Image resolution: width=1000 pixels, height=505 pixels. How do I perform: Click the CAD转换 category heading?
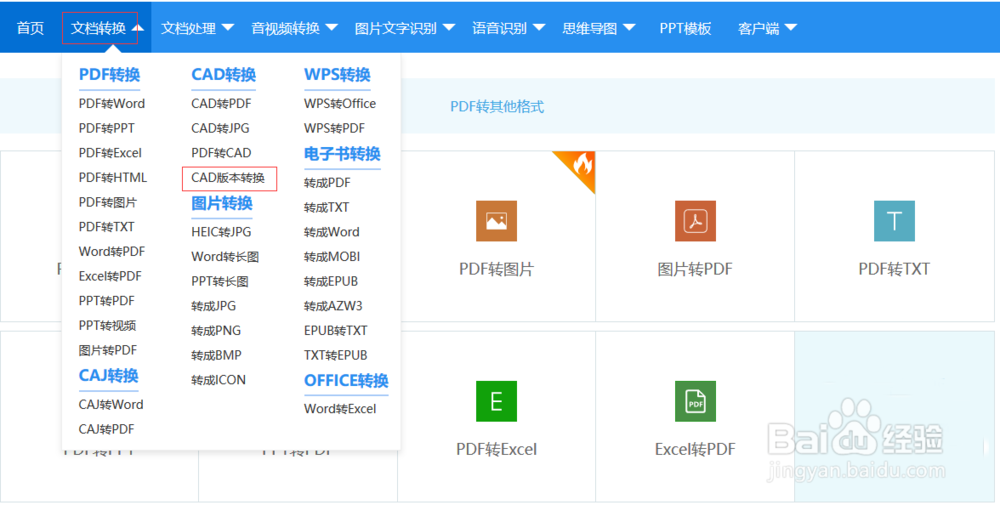[x=224, y=75]
